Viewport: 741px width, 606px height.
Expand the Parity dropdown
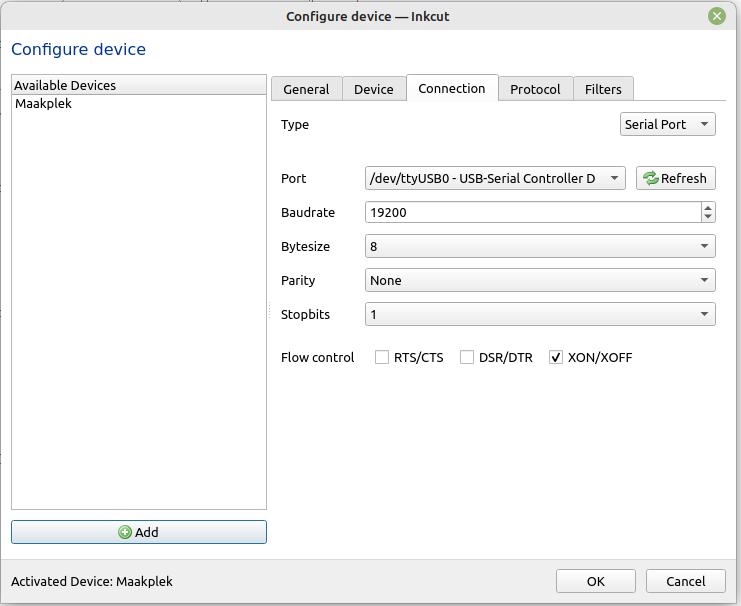[540, 280]
